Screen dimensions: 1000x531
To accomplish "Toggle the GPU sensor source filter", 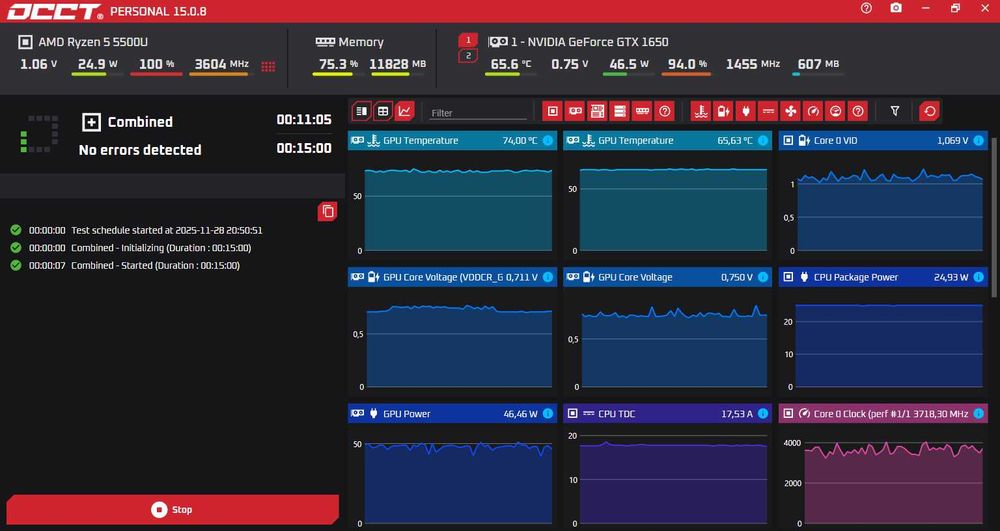I will tap(575, 112).
